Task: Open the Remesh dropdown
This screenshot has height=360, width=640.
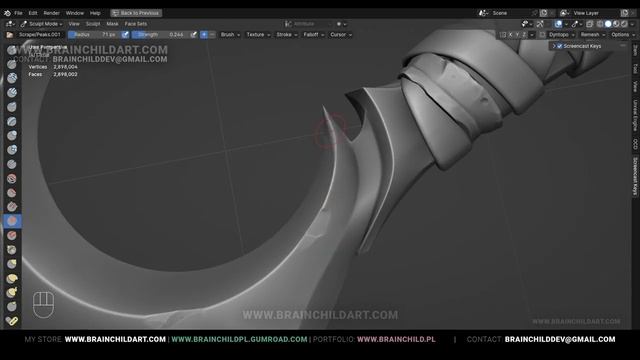Action: (593, 35)
